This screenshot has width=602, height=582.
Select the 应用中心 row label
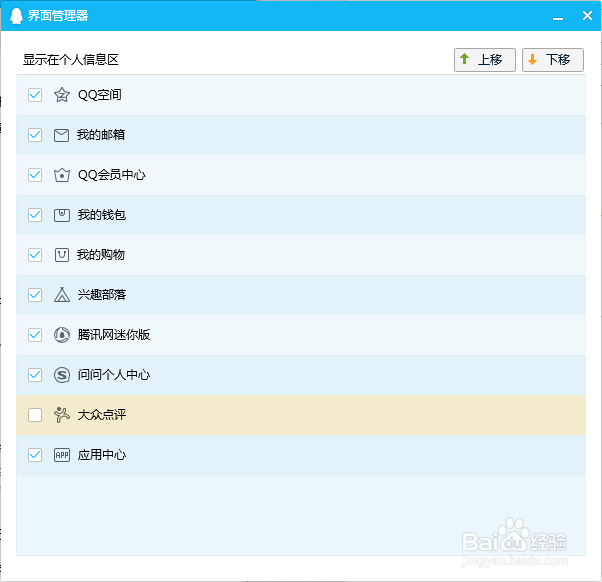click(102, 455)
